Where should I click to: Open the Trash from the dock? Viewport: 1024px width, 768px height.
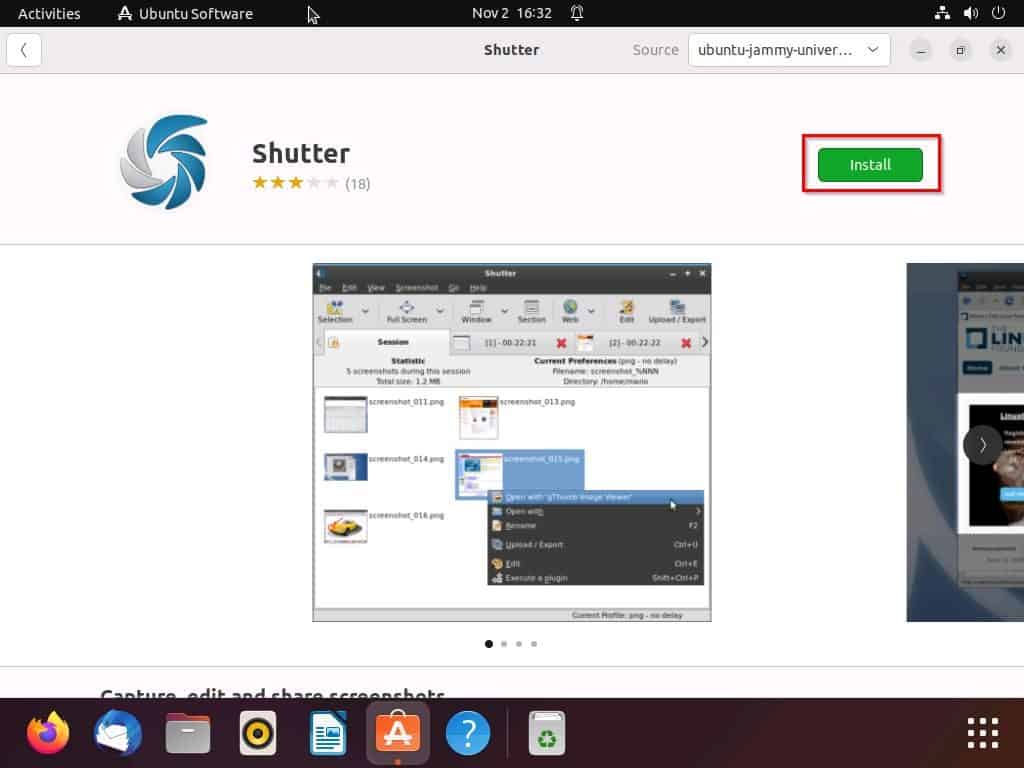pyautogui.click(x=547, y=733)
